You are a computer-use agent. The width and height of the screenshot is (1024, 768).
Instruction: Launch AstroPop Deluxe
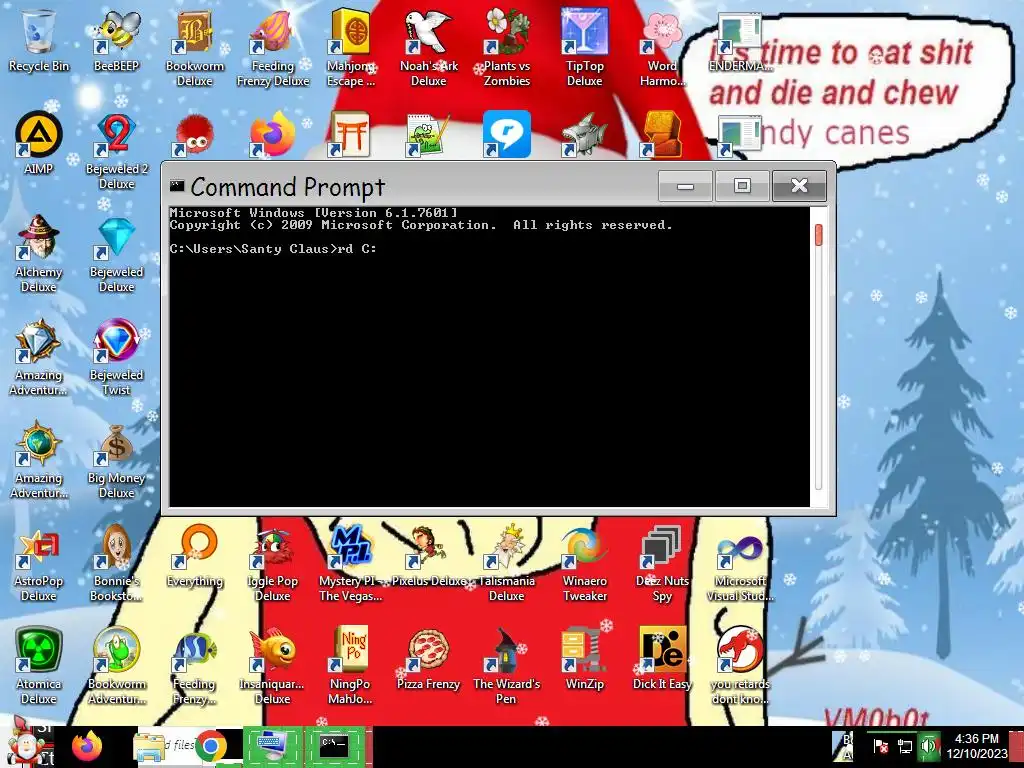39,563
